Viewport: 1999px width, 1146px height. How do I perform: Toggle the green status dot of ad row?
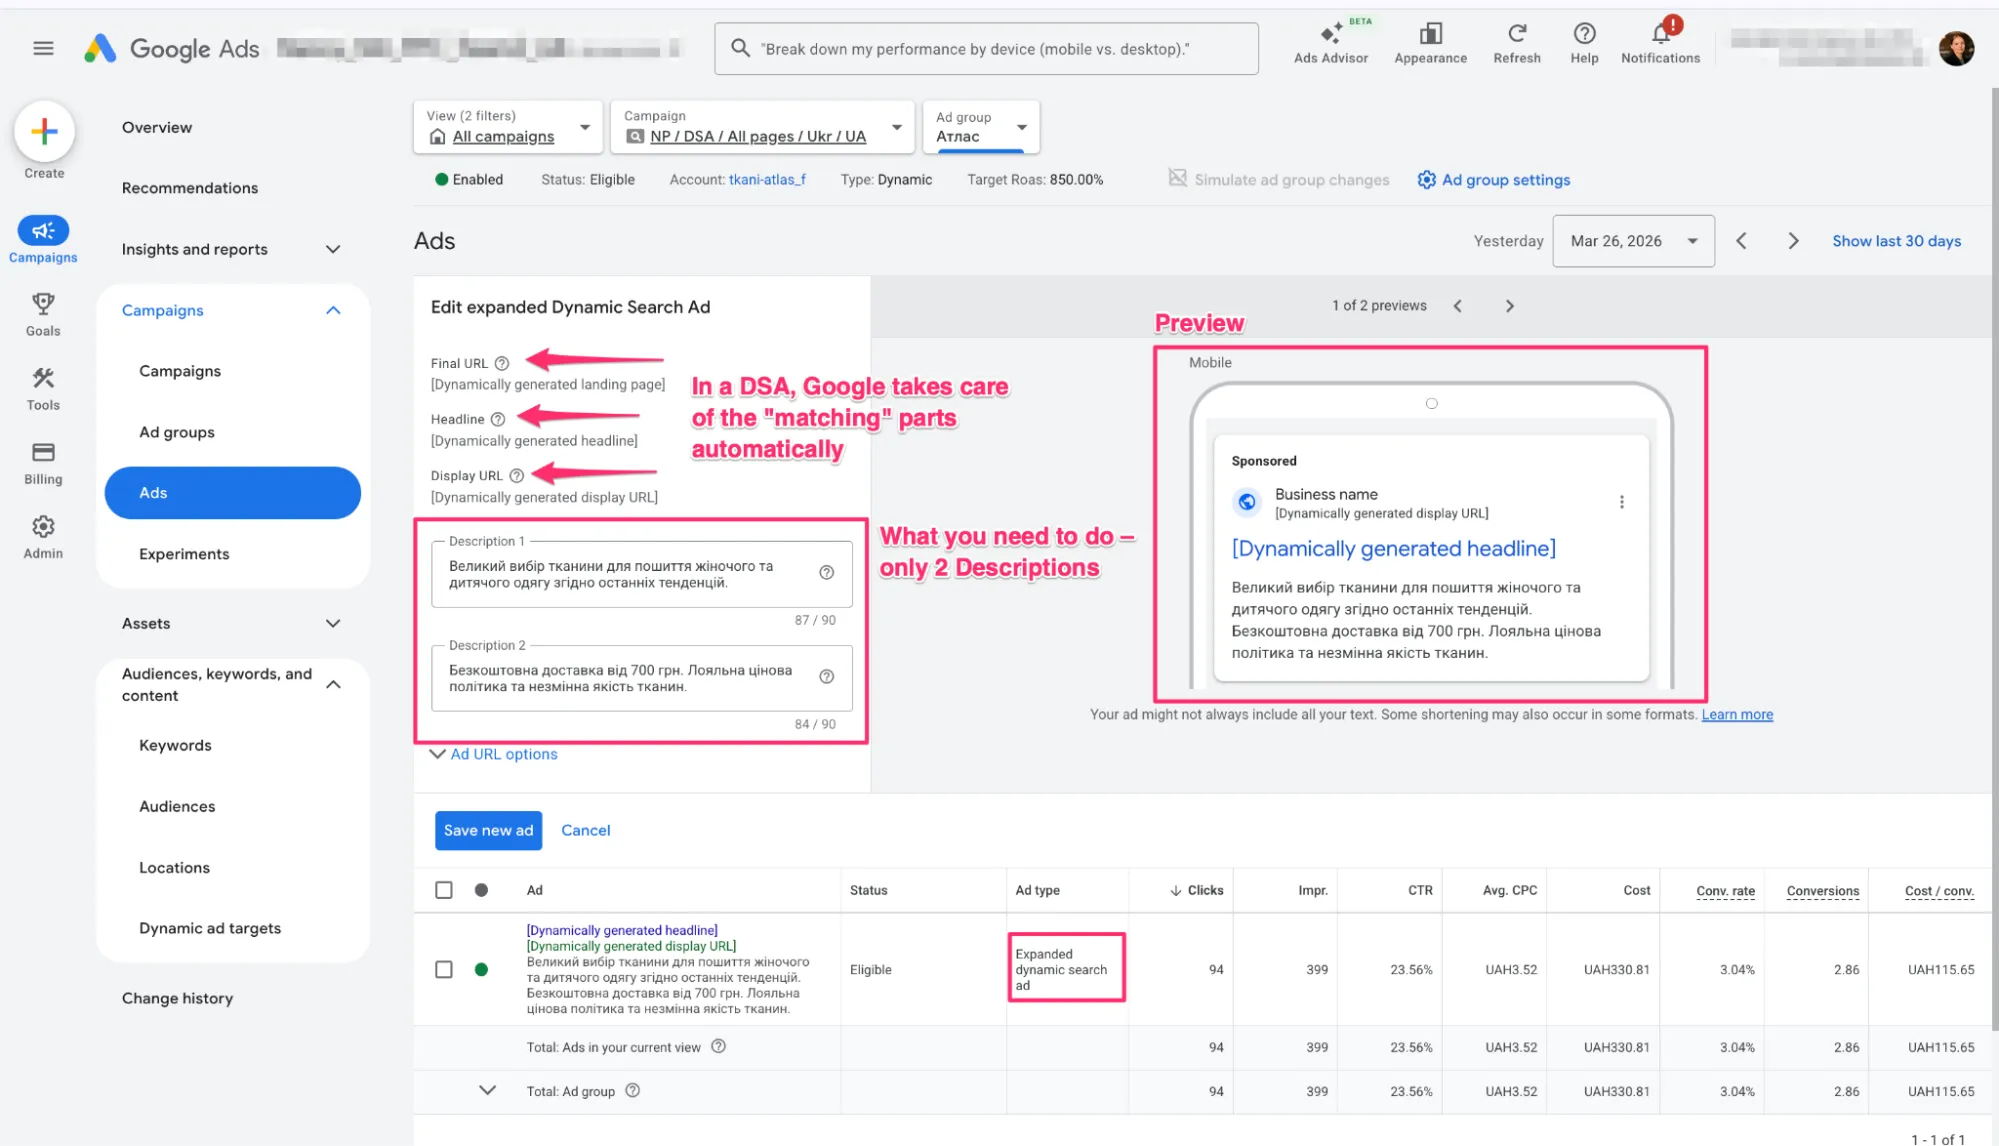pyautogui.click(x=481, y=969)
